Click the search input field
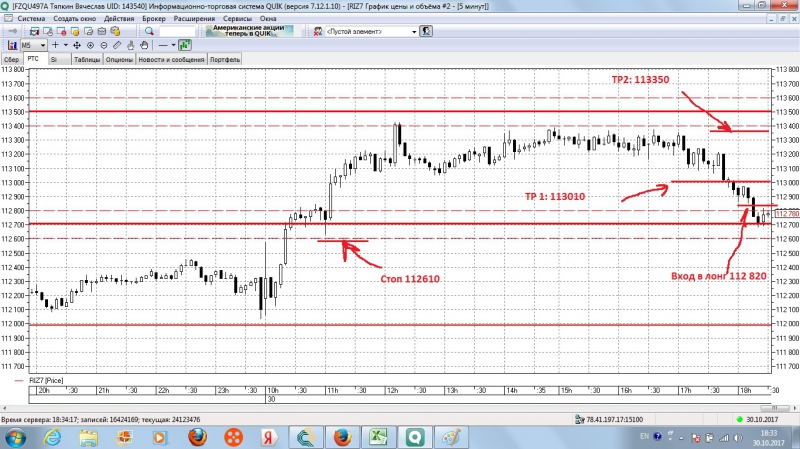 point(178,32)
